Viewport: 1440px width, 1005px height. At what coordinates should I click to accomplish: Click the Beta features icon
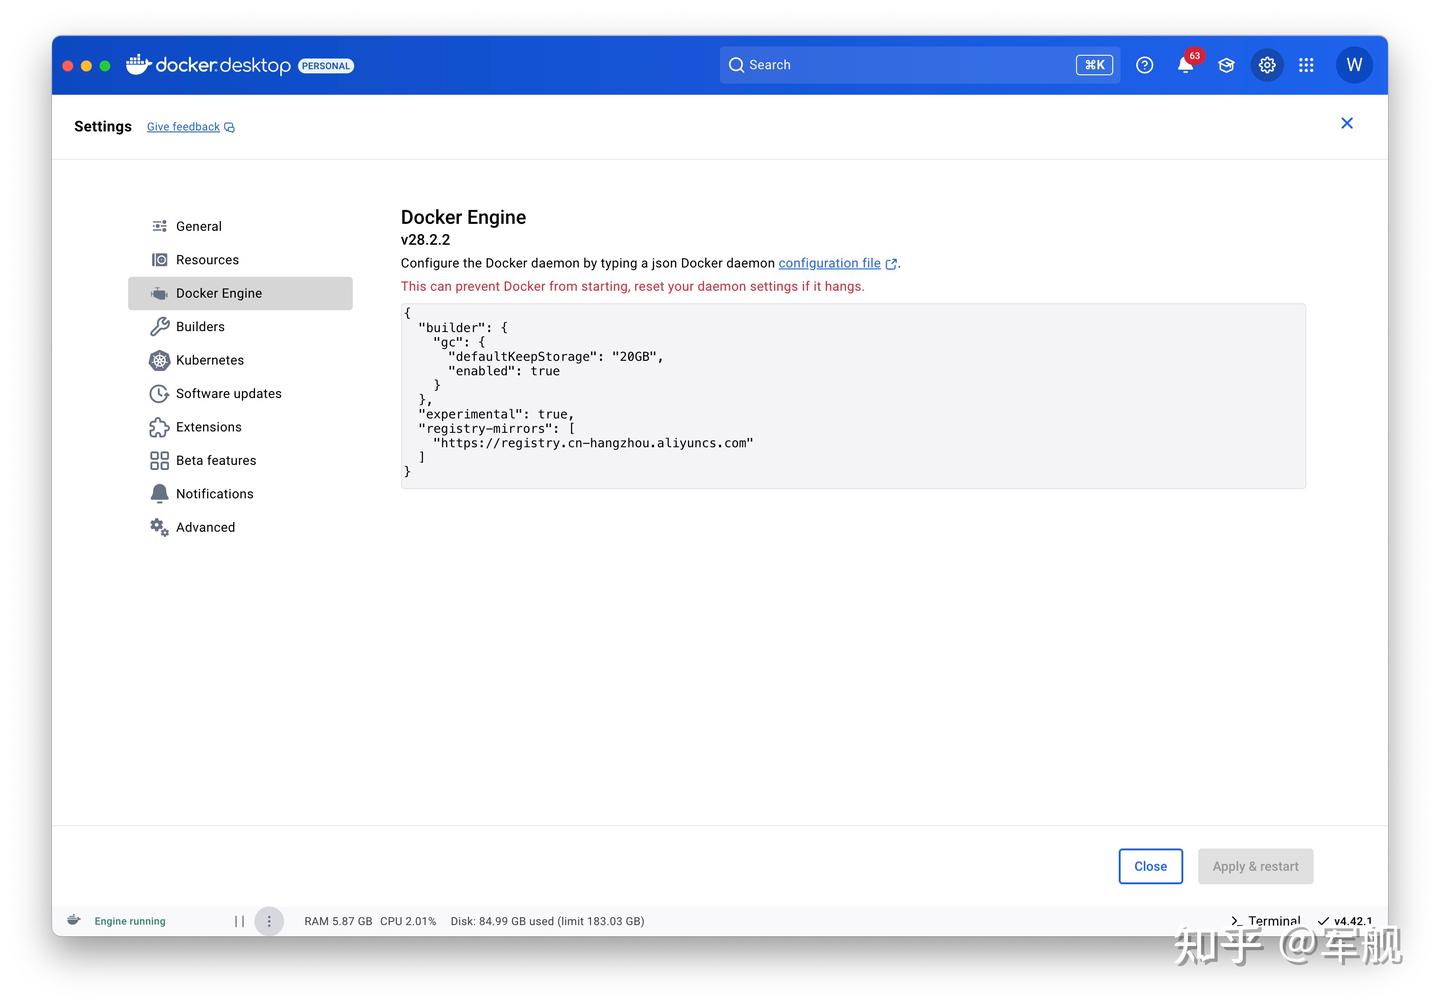(x=159, y=460)
